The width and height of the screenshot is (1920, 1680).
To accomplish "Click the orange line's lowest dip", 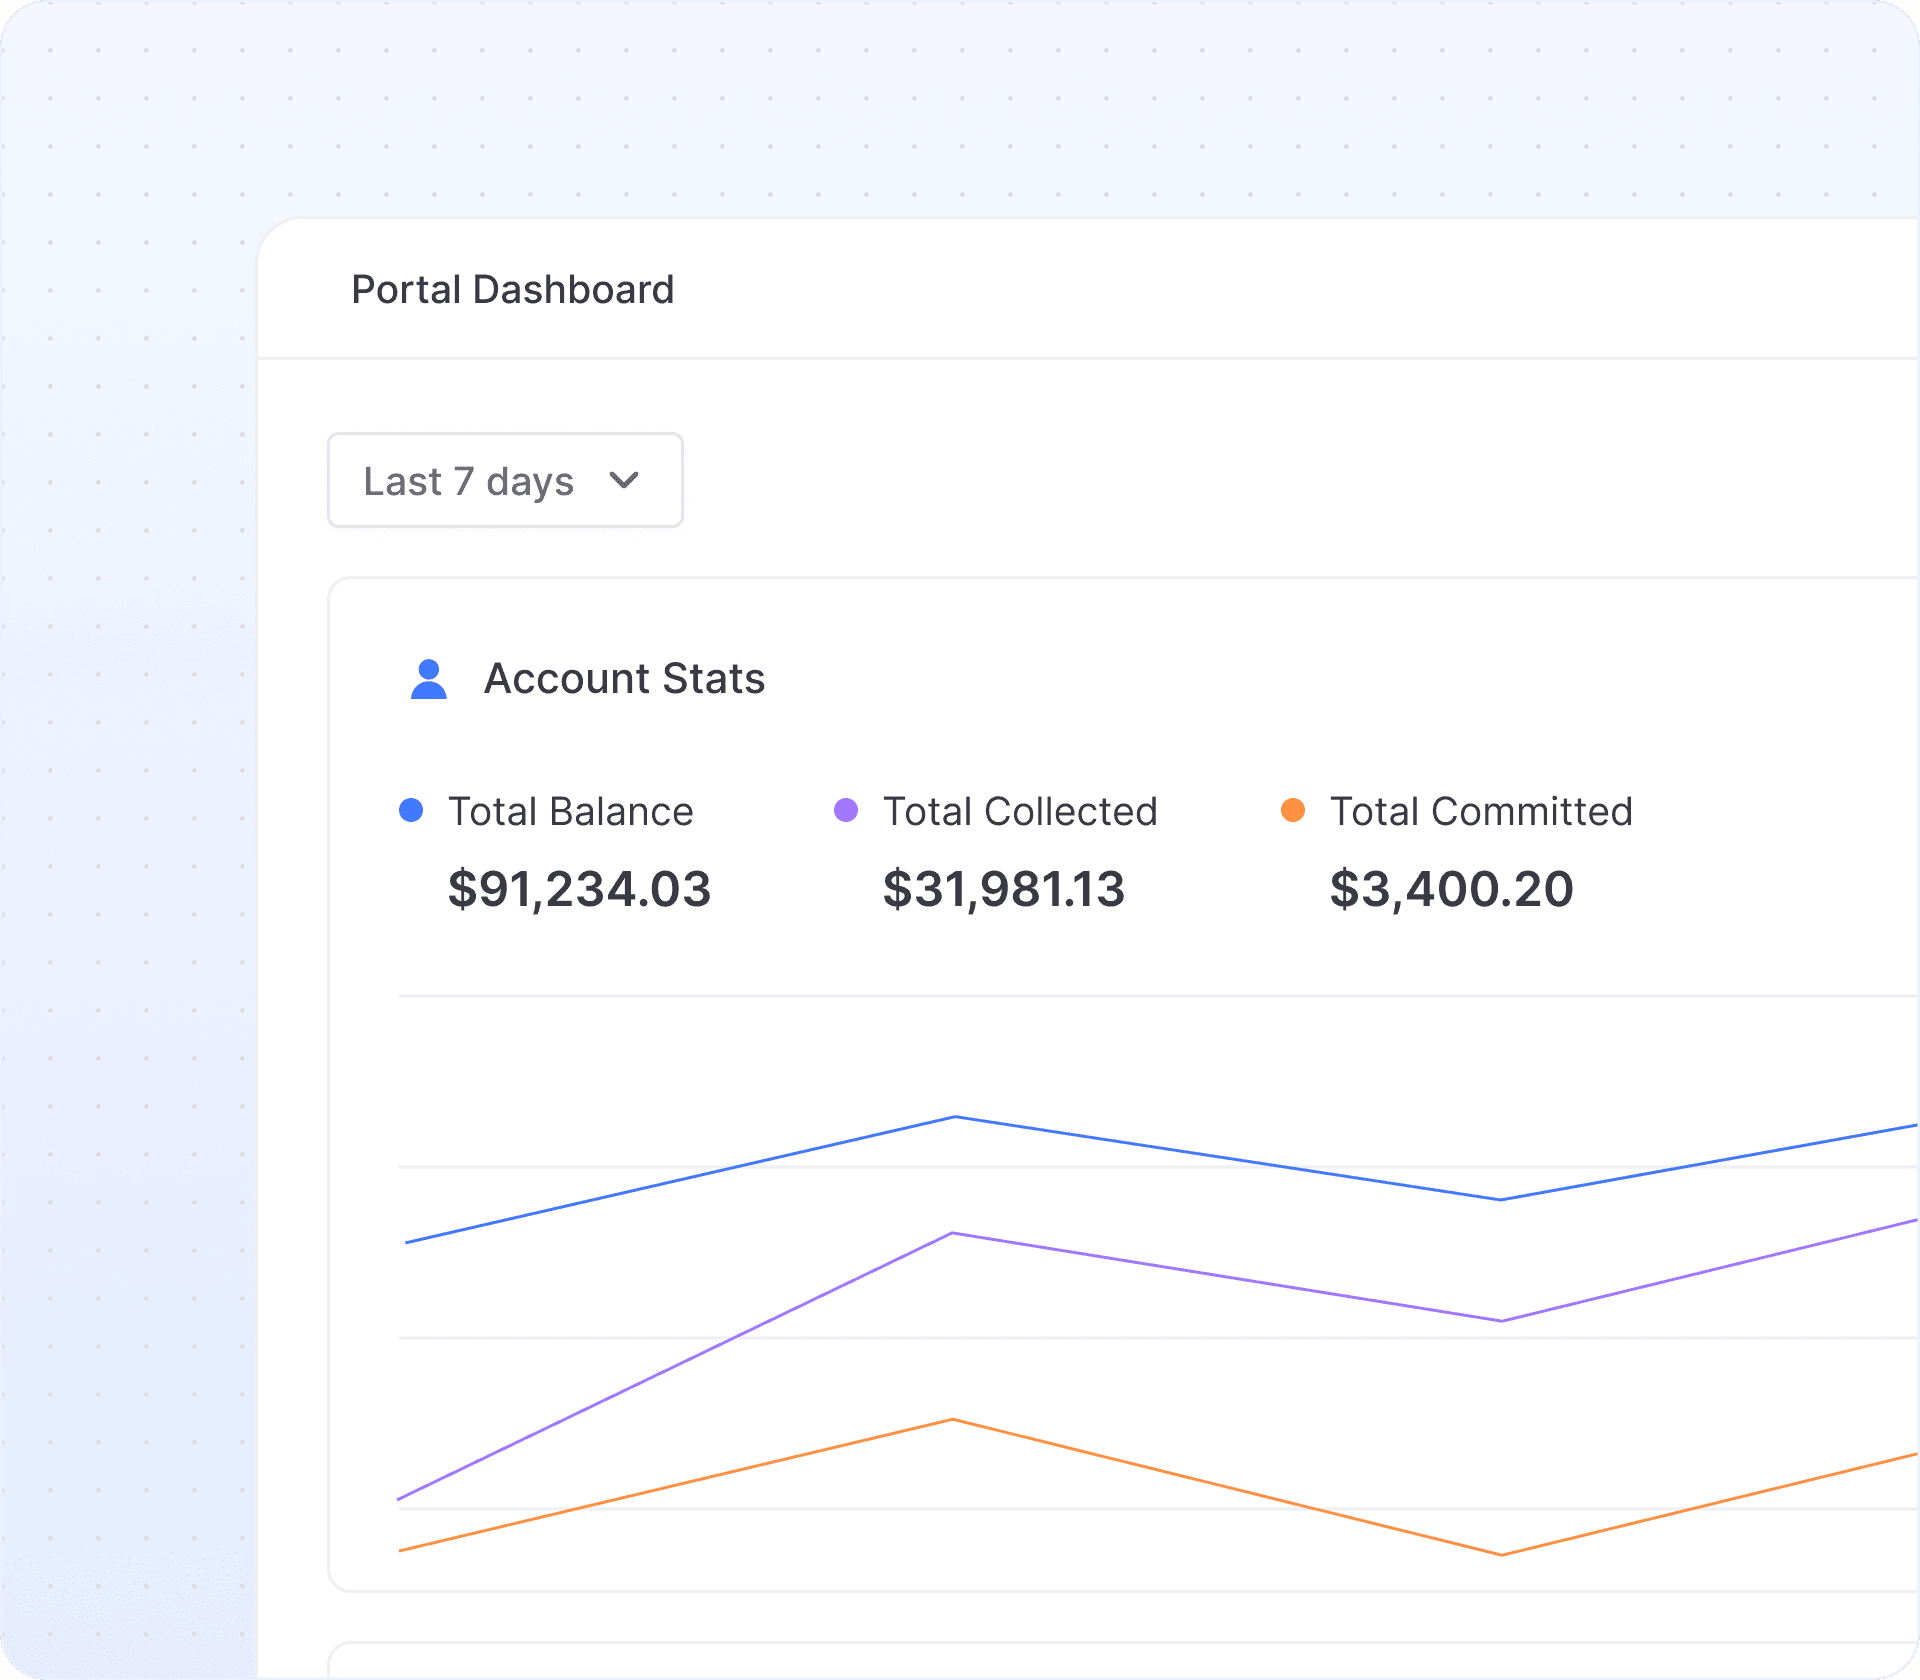I will (x=1501, y=1555).
